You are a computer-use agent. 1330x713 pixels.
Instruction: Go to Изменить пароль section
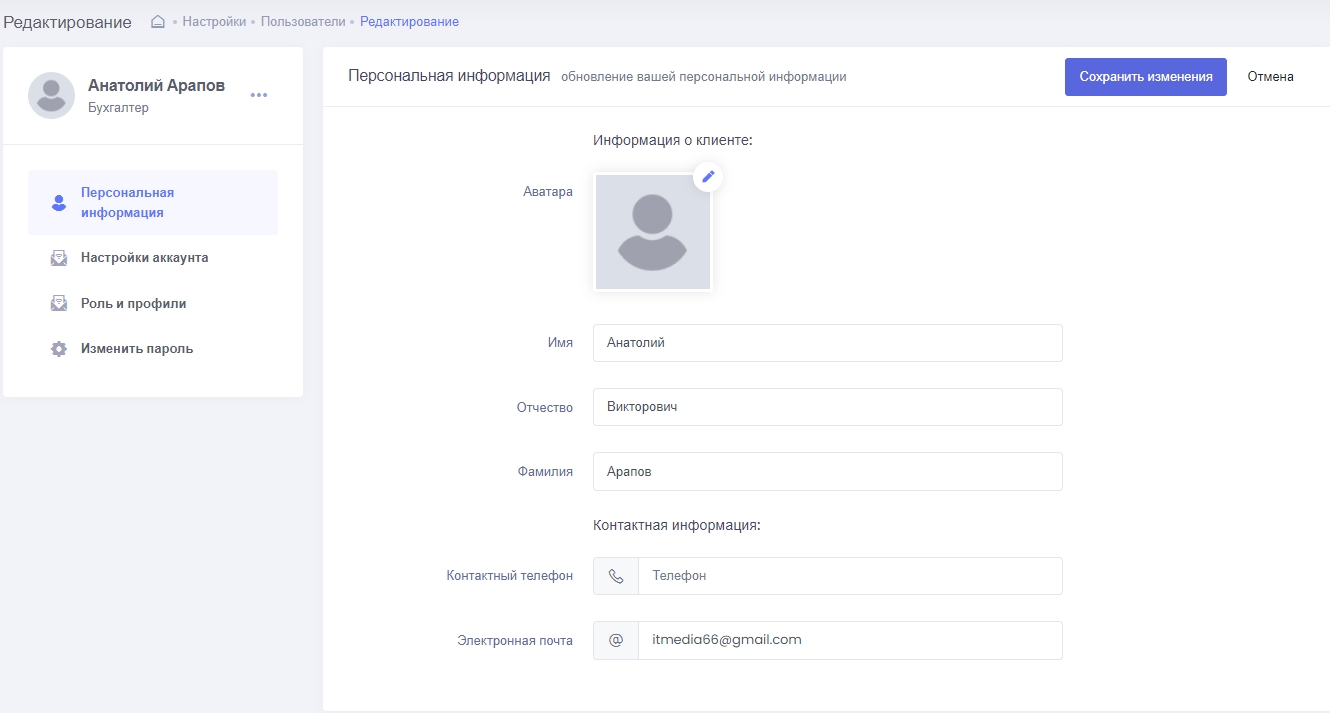(x=137, y=349)
